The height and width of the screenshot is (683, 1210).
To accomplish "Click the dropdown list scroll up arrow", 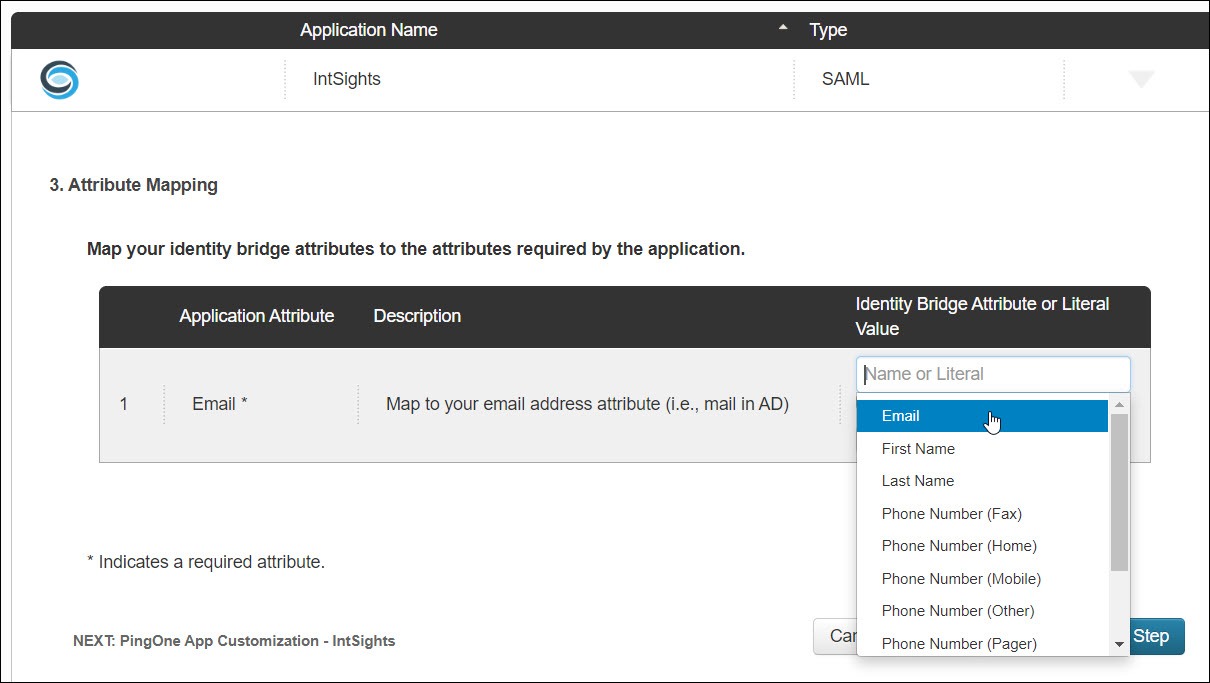I will (1119, 406).
